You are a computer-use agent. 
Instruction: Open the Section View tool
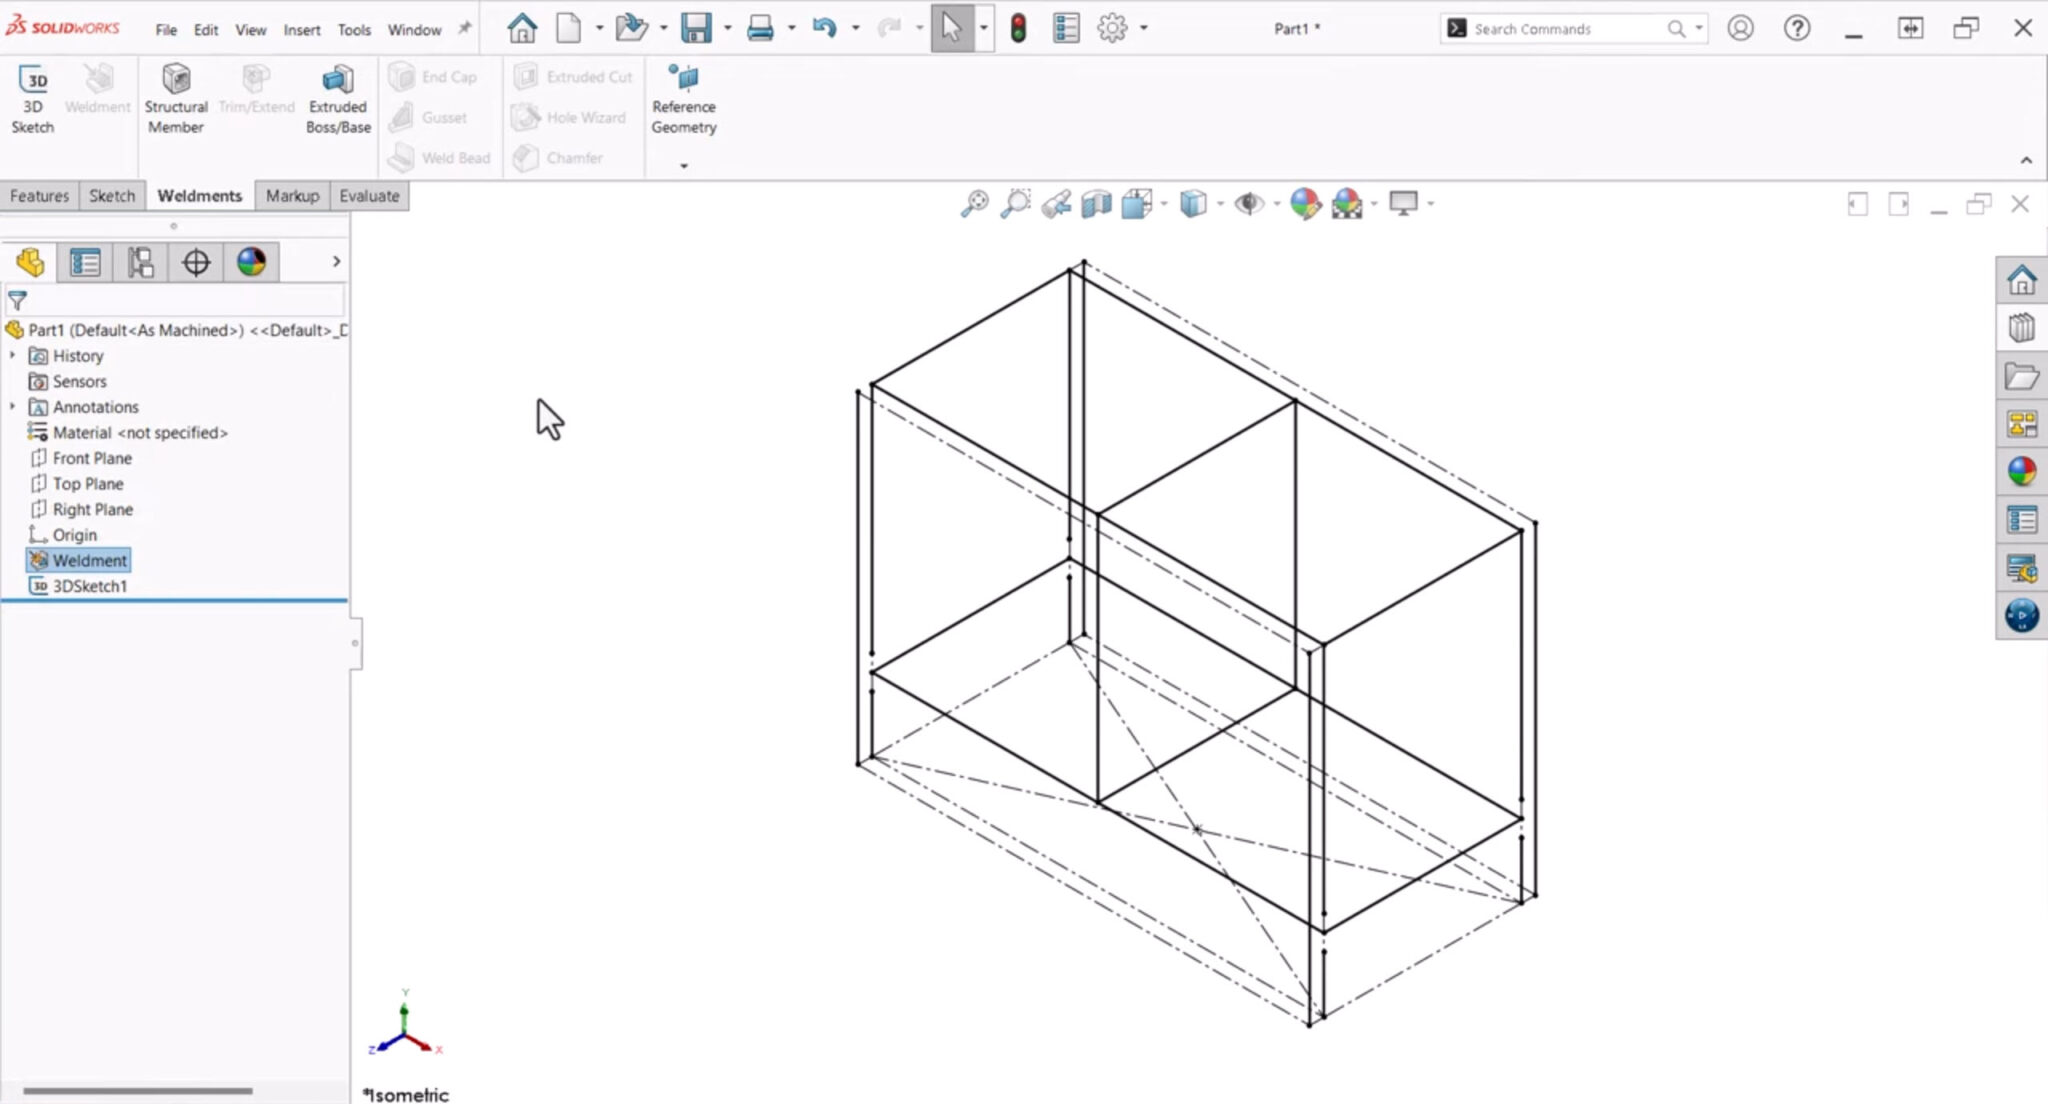click(1094, 203)
